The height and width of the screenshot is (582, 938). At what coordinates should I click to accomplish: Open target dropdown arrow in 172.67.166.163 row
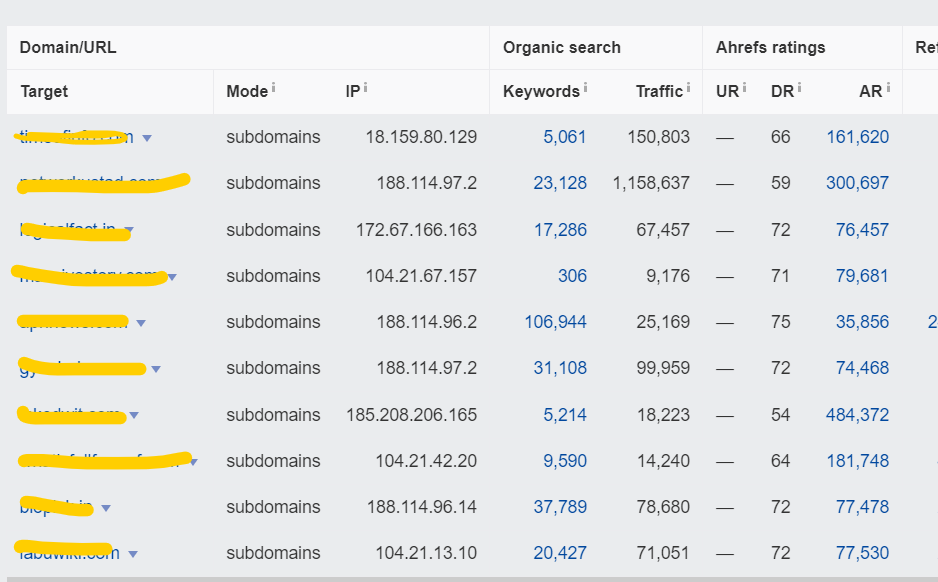[x=129, y=230]
